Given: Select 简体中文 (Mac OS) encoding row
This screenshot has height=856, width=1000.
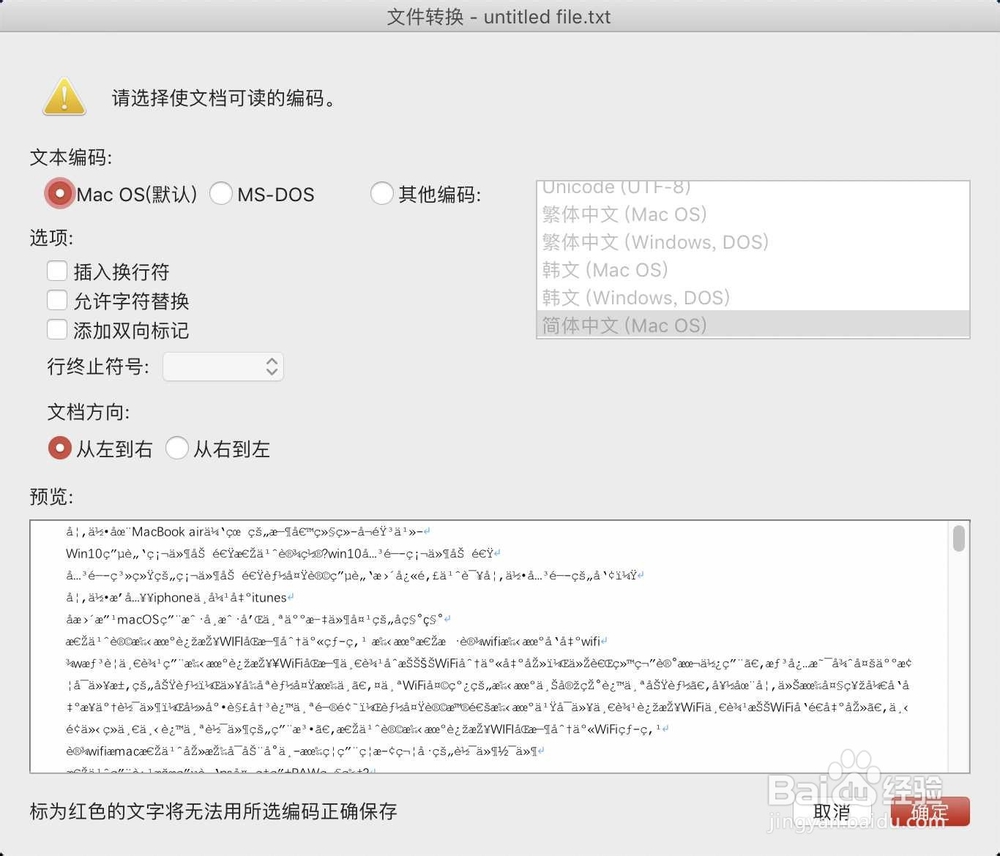Looking at the screenshot, I should [753, 325].
